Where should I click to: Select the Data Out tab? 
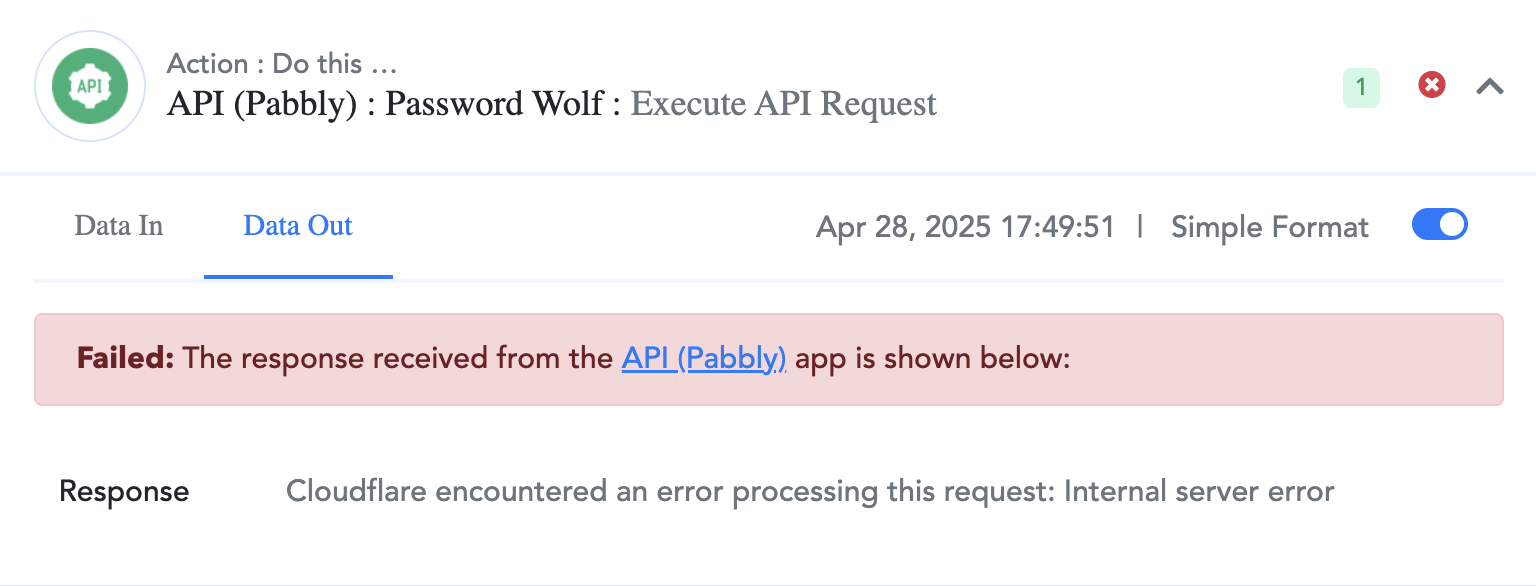tap(298, 226)
